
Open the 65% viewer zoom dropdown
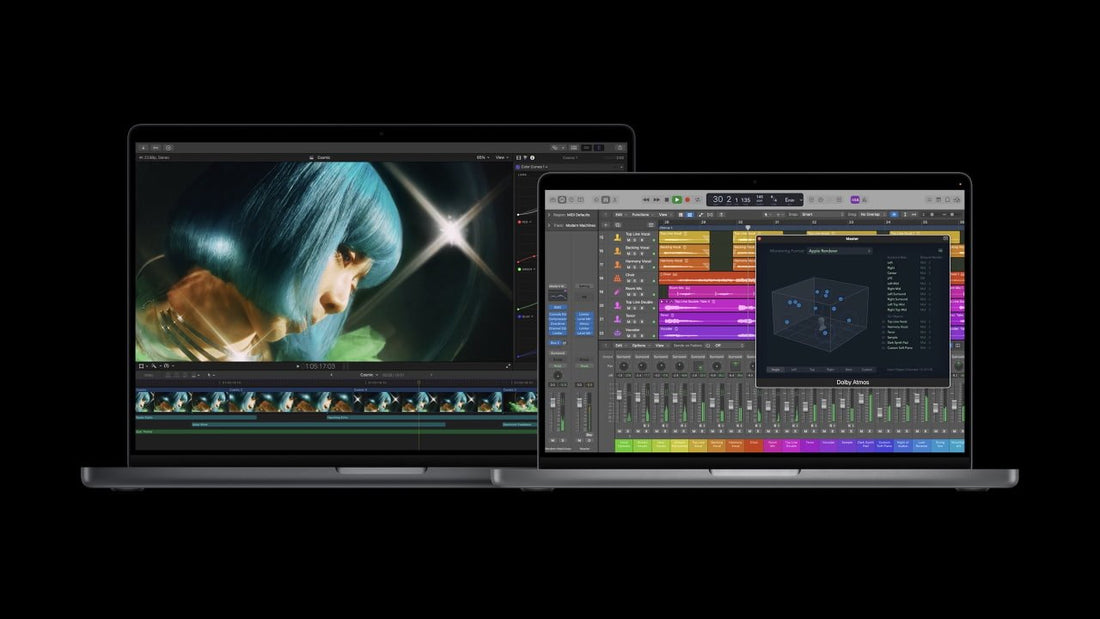click(483, 158)
